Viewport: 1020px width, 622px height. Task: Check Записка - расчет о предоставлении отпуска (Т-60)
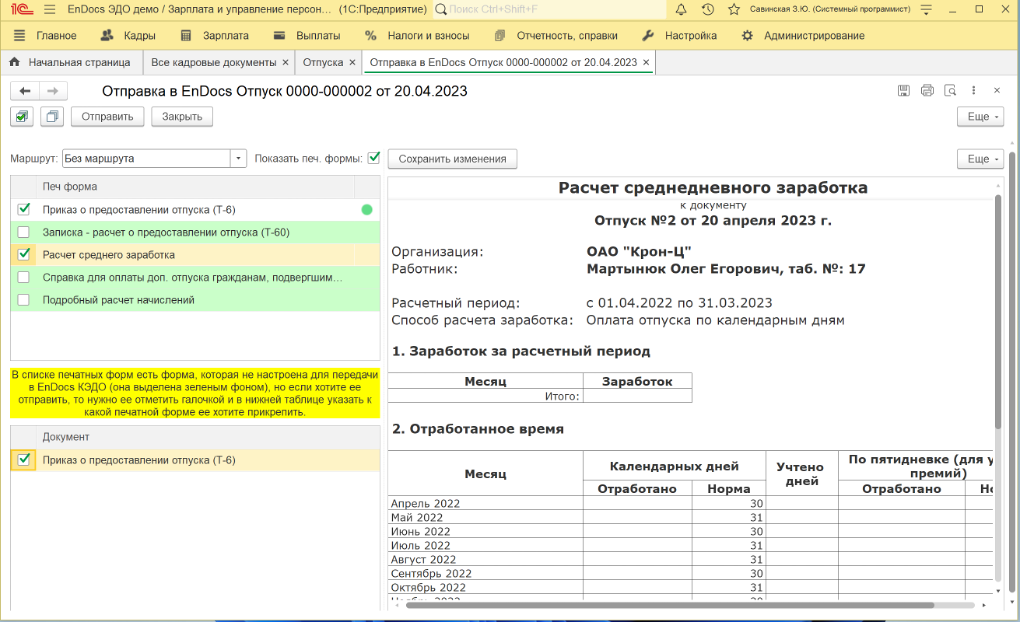(x=24, y=232)
